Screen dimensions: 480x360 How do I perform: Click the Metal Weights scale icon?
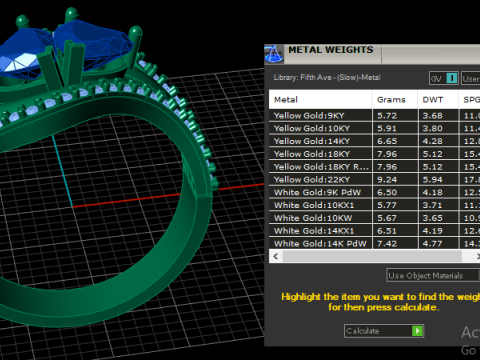click(x=273, y=54)
